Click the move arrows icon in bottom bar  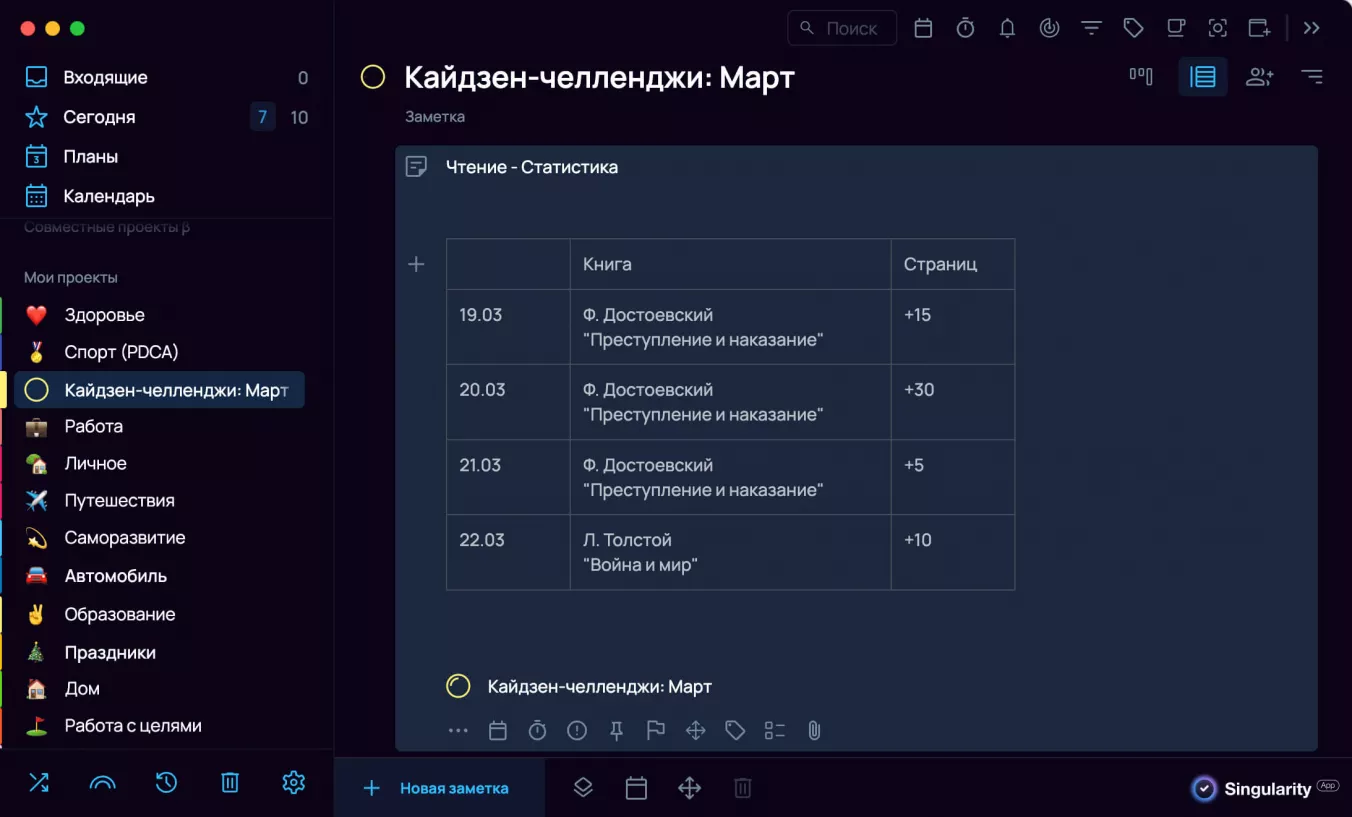690,788
